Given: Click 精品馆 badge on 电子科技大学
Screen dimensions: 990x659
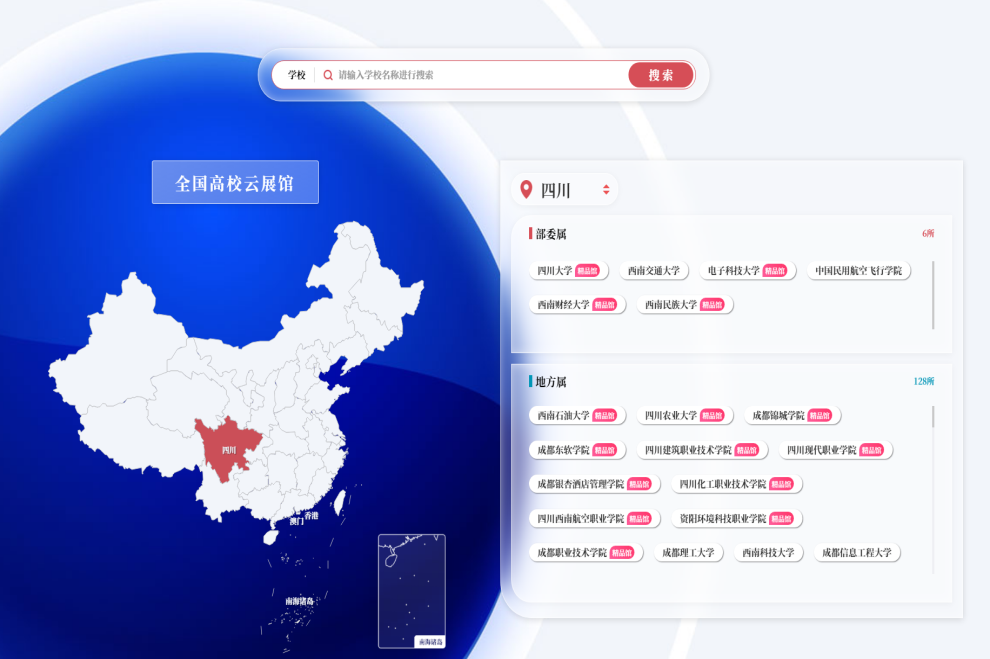Looking at the screenshot, I should pos(775,271).
